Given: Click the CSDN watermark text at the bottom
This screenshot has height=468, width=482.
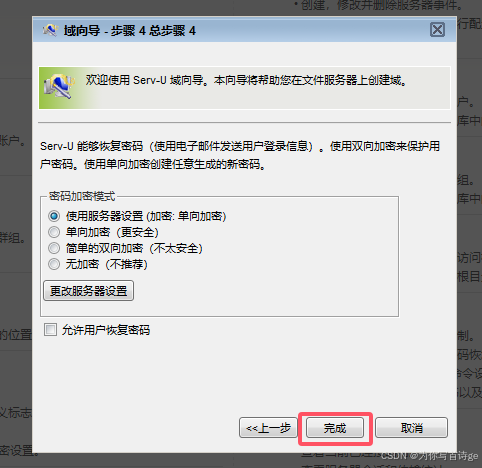Looking at the screenshot, I should [x=429, y=456].
